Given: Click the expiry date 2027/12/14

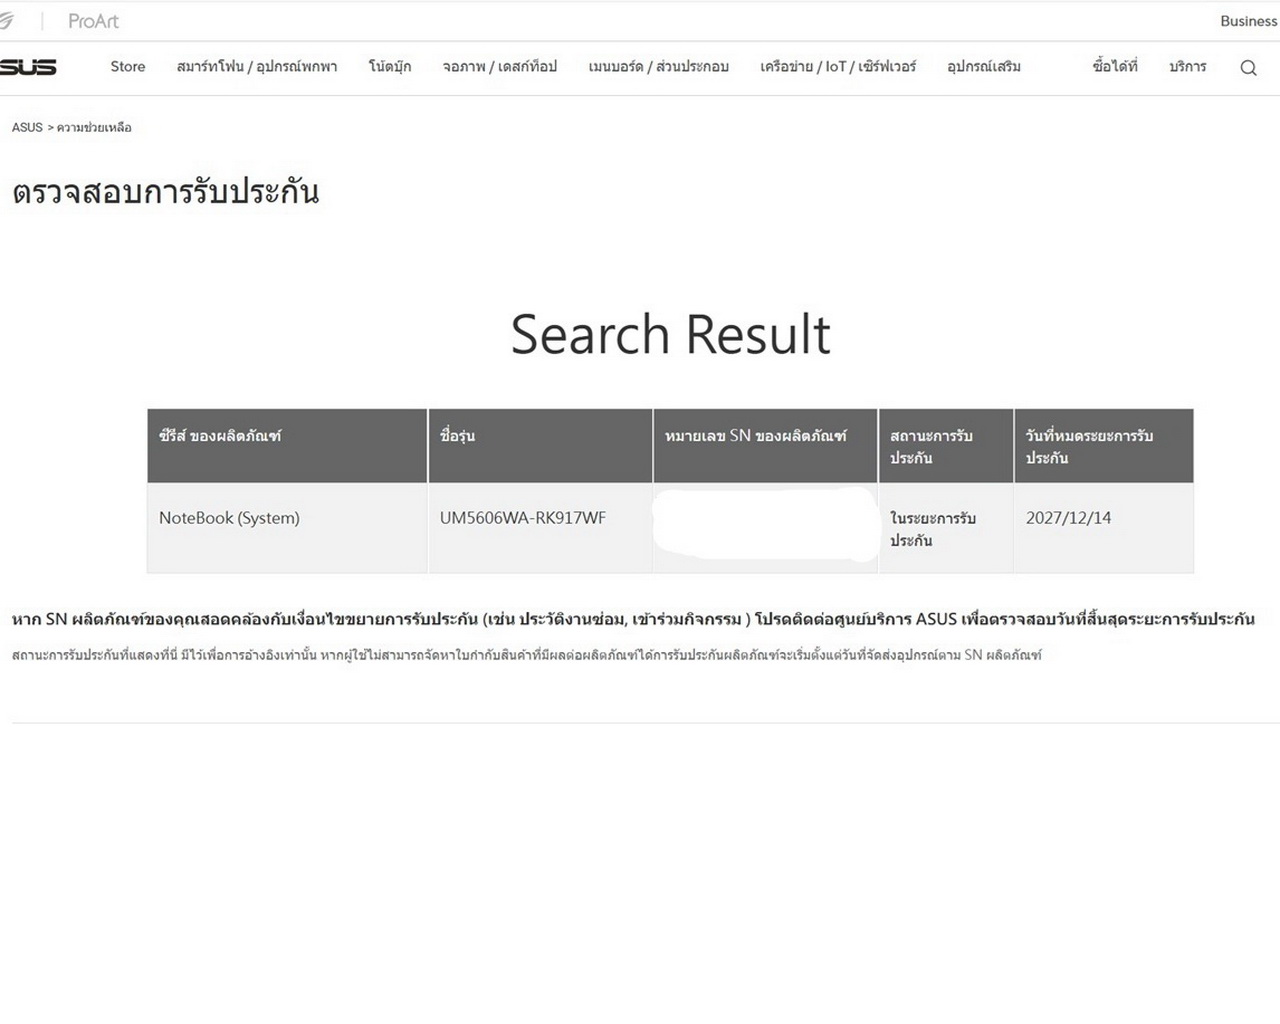Looking at the screenshot, I should coord(1068,518).
